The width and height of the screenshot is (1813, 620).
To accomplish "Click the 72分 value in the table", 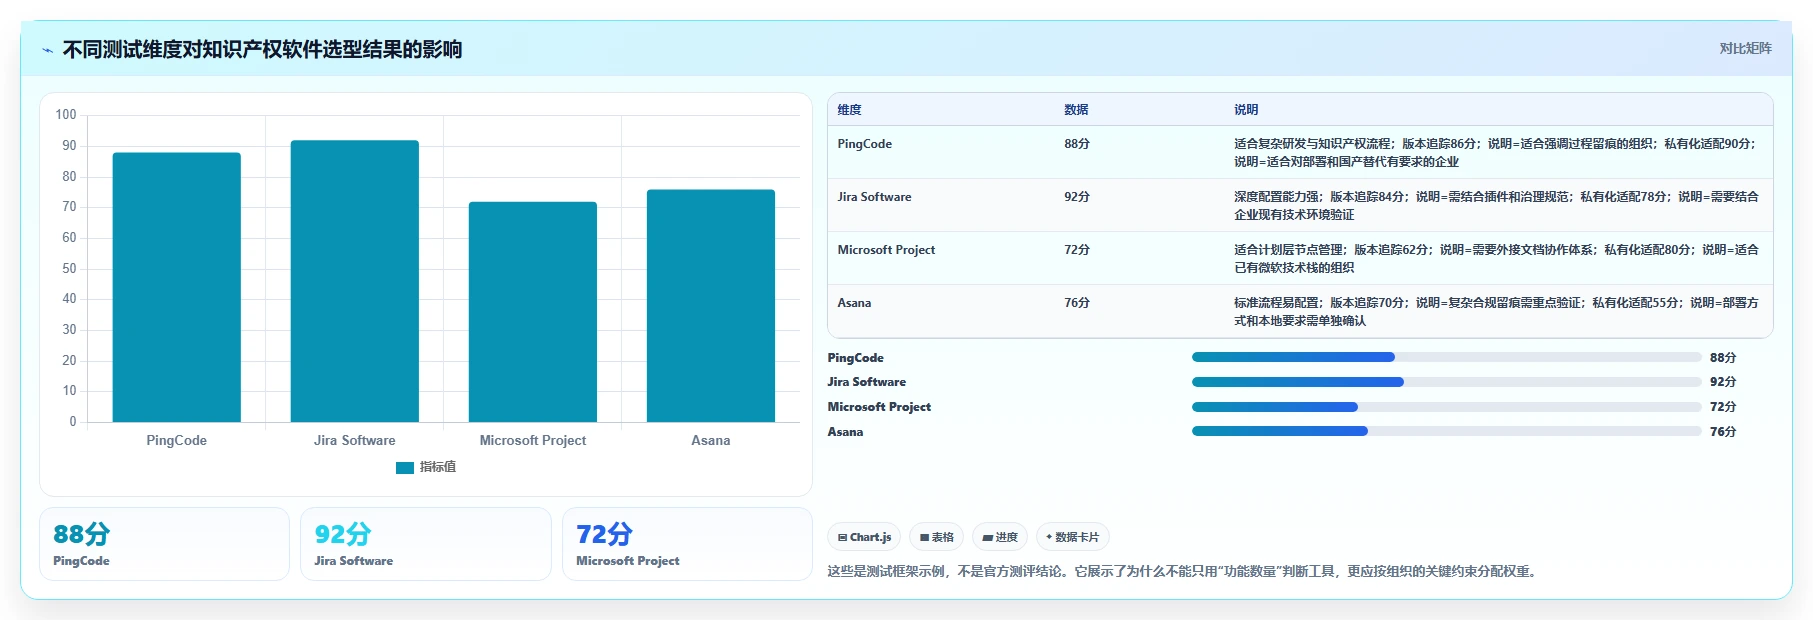I will click(1077, 250).
